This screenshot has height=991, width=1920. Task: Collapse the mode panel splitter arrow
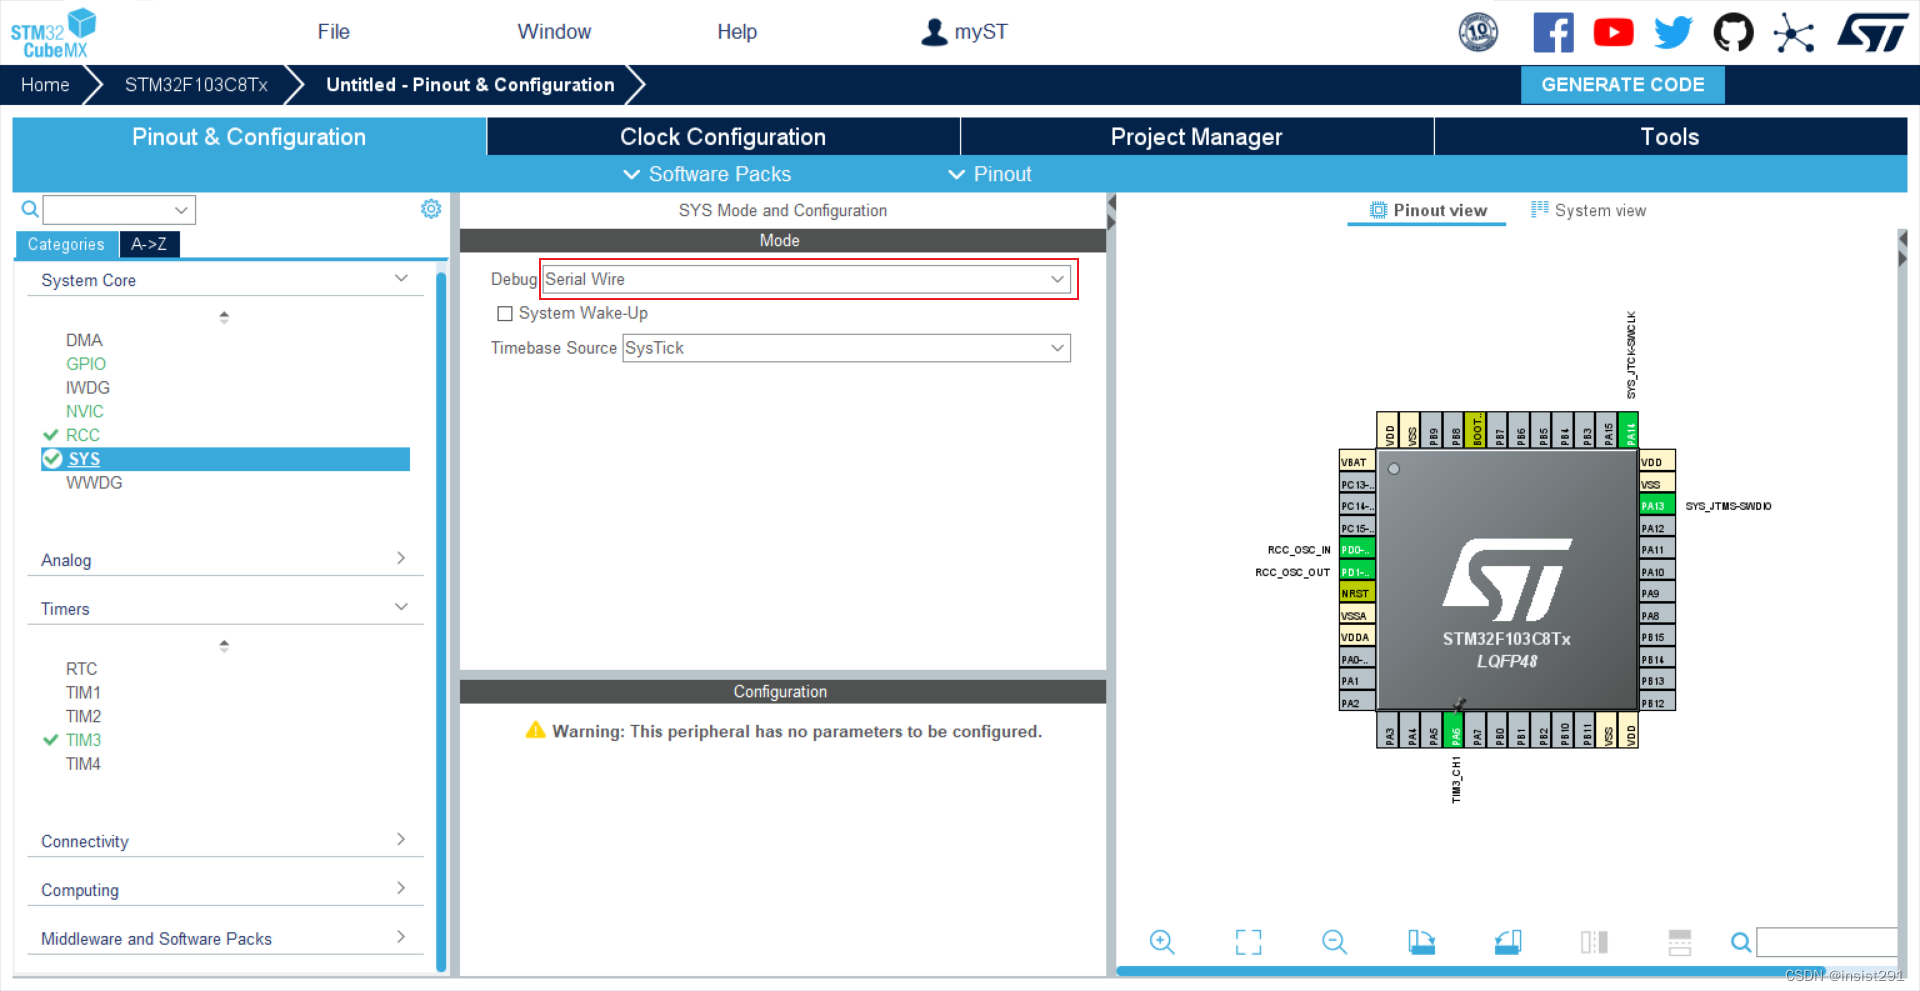(x=1111, y=203)
